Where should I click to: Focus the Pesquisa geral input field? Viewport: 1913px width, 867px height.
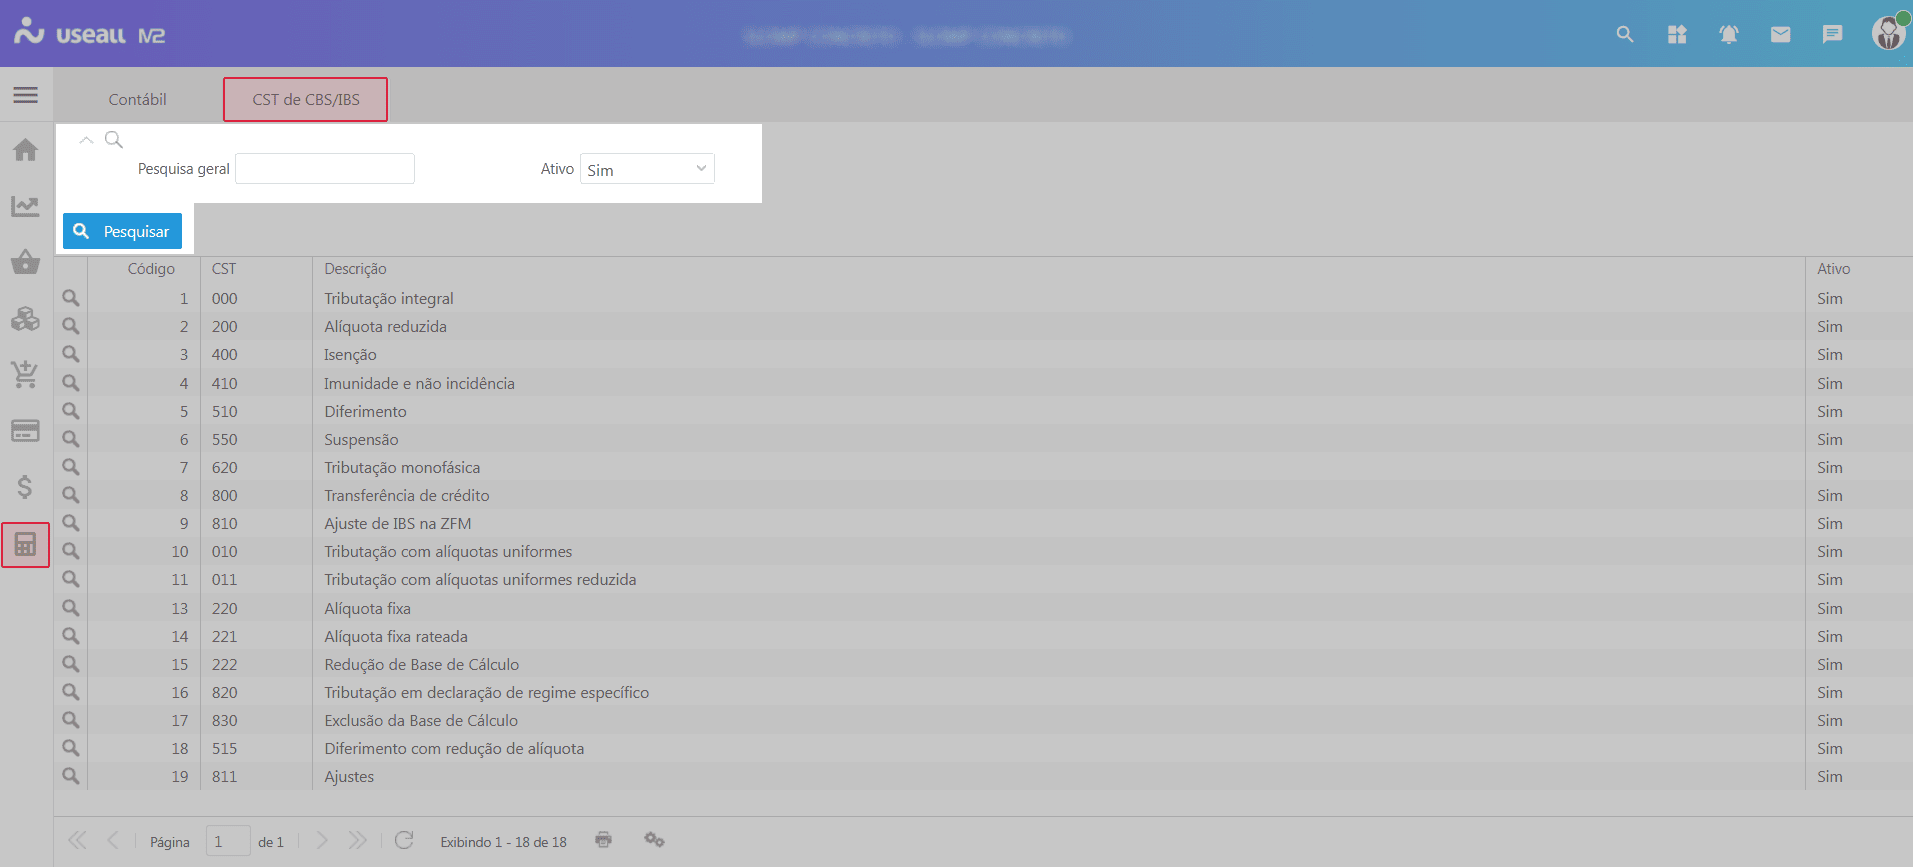(325, 169)
